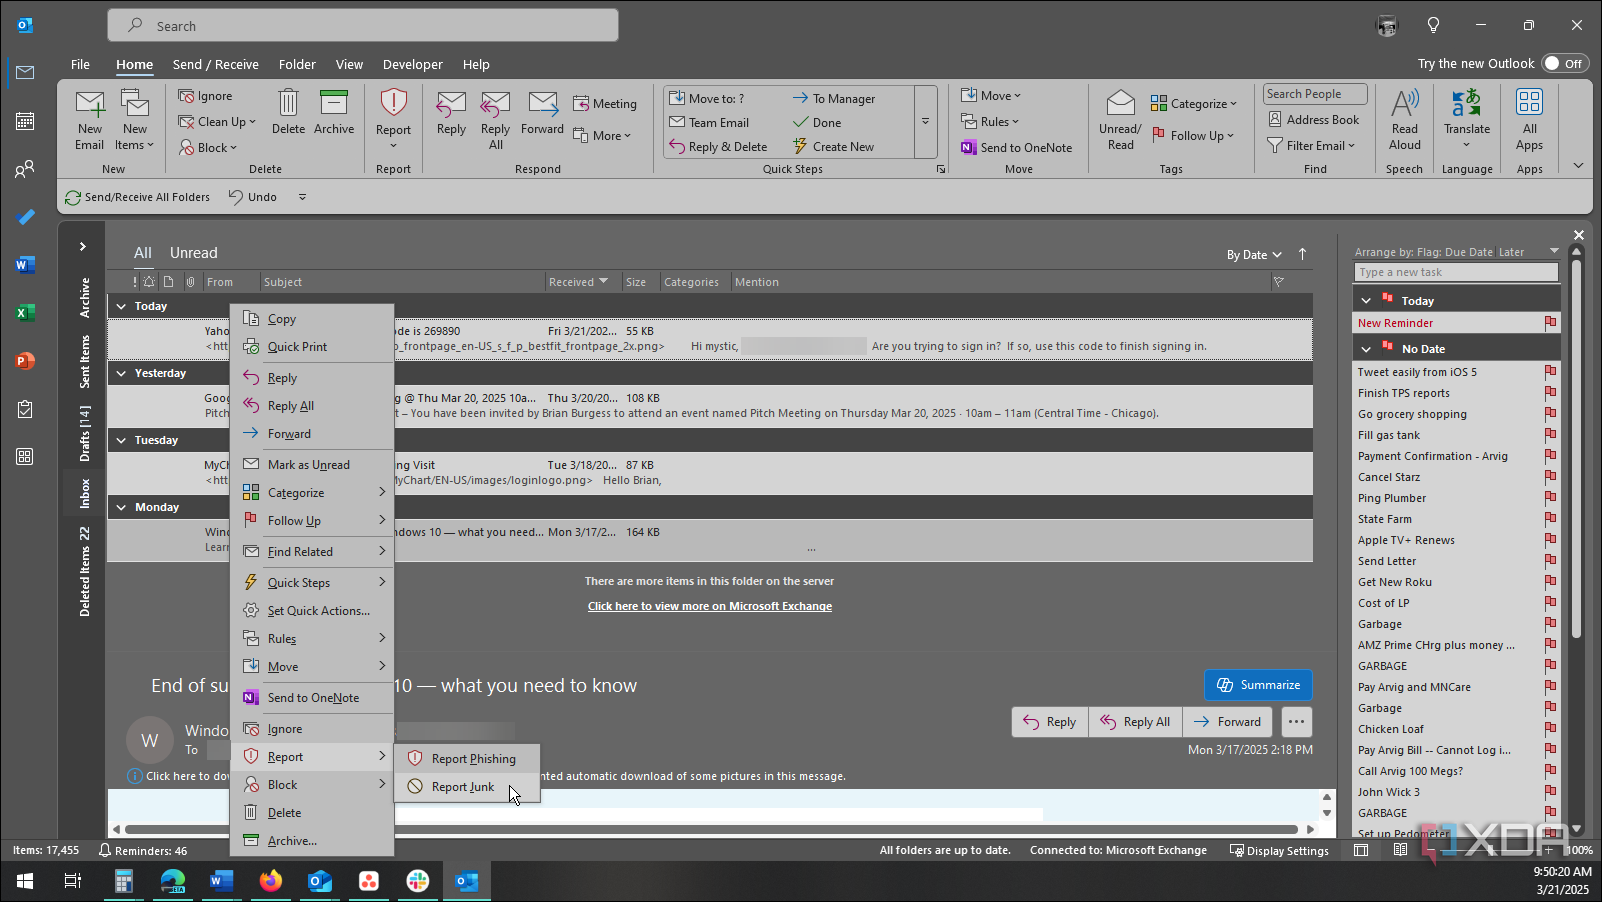Select Mark as Unread in context menu
Viewport: 1602px width, 902px height.
311,465
